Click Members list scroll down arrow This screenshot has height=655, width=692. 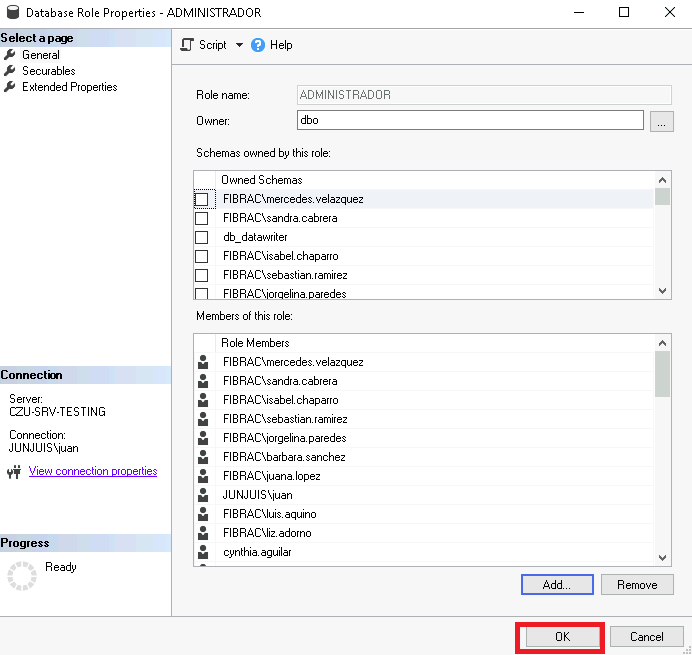pos(662,557)
